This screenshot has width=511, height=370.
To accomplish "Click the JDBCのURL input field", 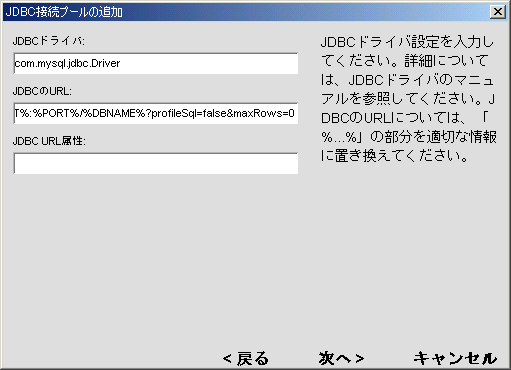I will click(x=156, y=113).
